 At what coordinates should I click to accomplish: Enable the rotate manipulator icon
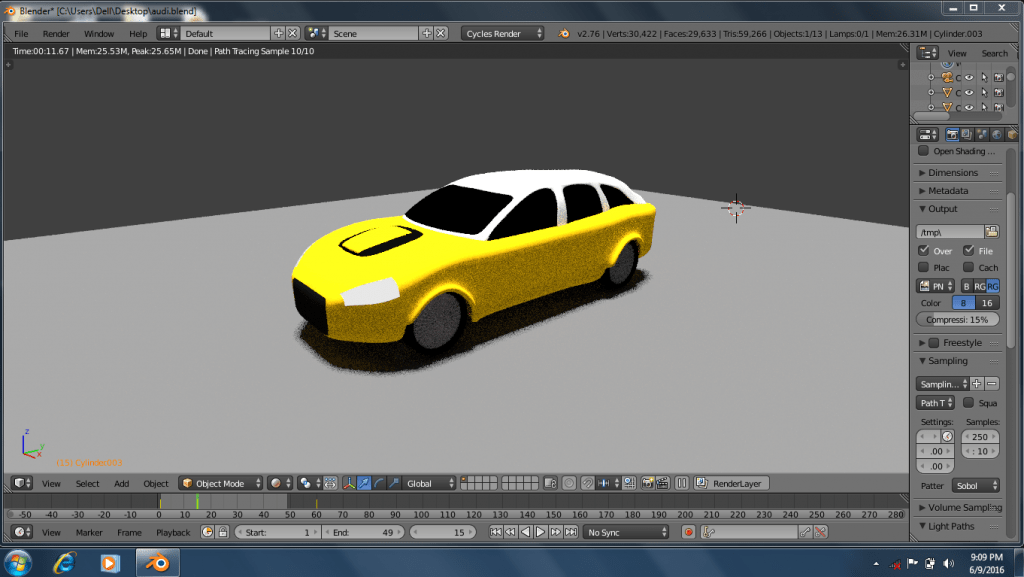(379, 483)
